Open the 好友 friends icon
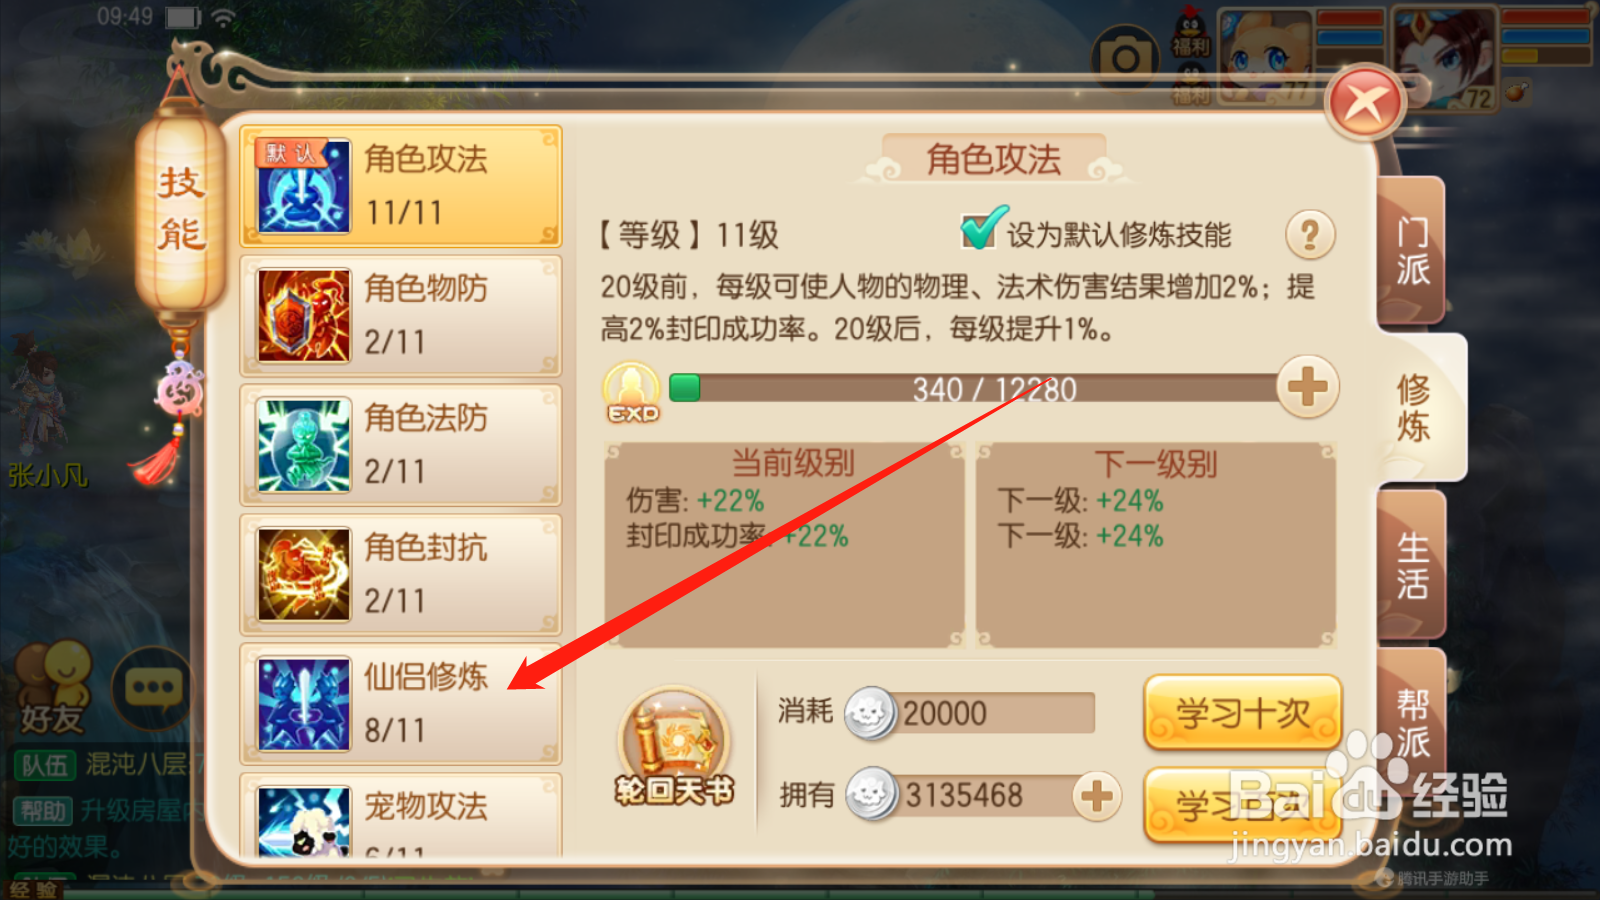The image size is (1600, 900). click(x=53, y=688)
